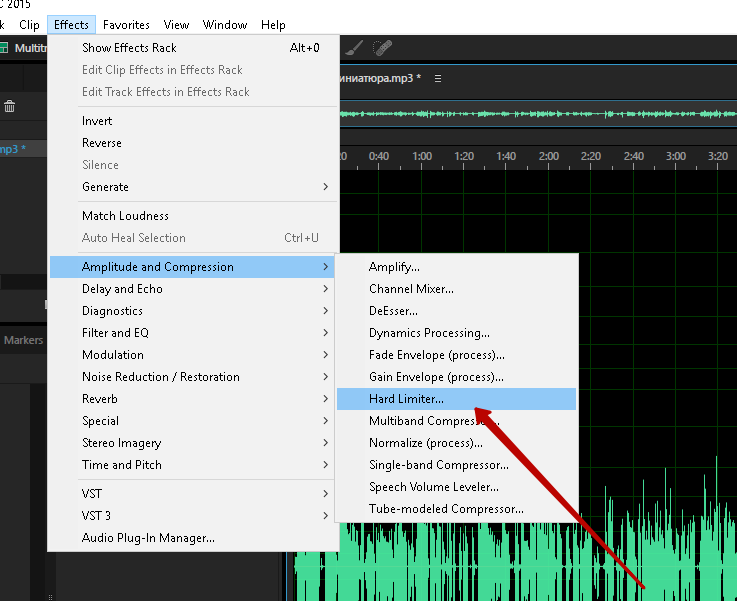This screenshot has width=737, height=601.
Task: Click timeline ruler at 3:00
Action: [675, 156]
